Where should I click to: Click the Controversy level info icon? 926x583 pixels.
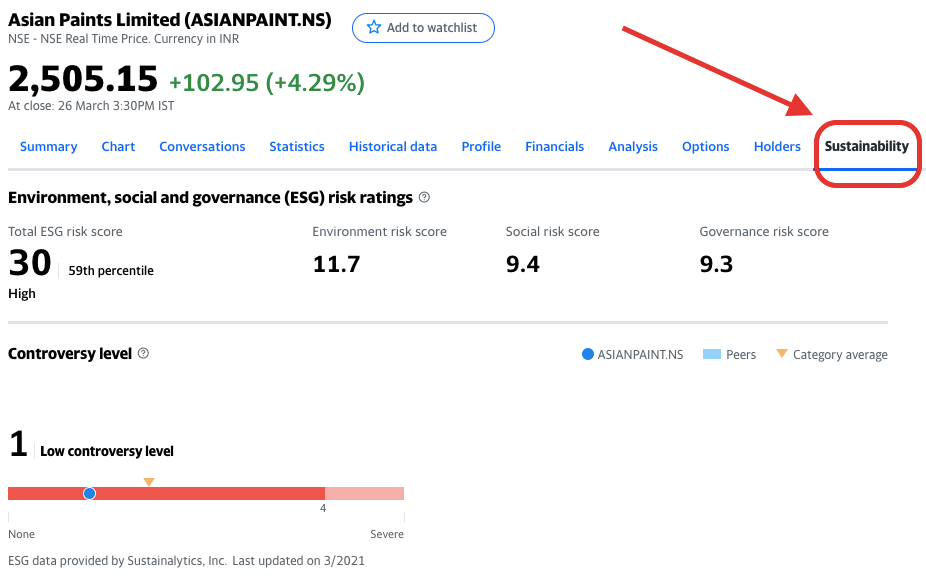(143, 354)
